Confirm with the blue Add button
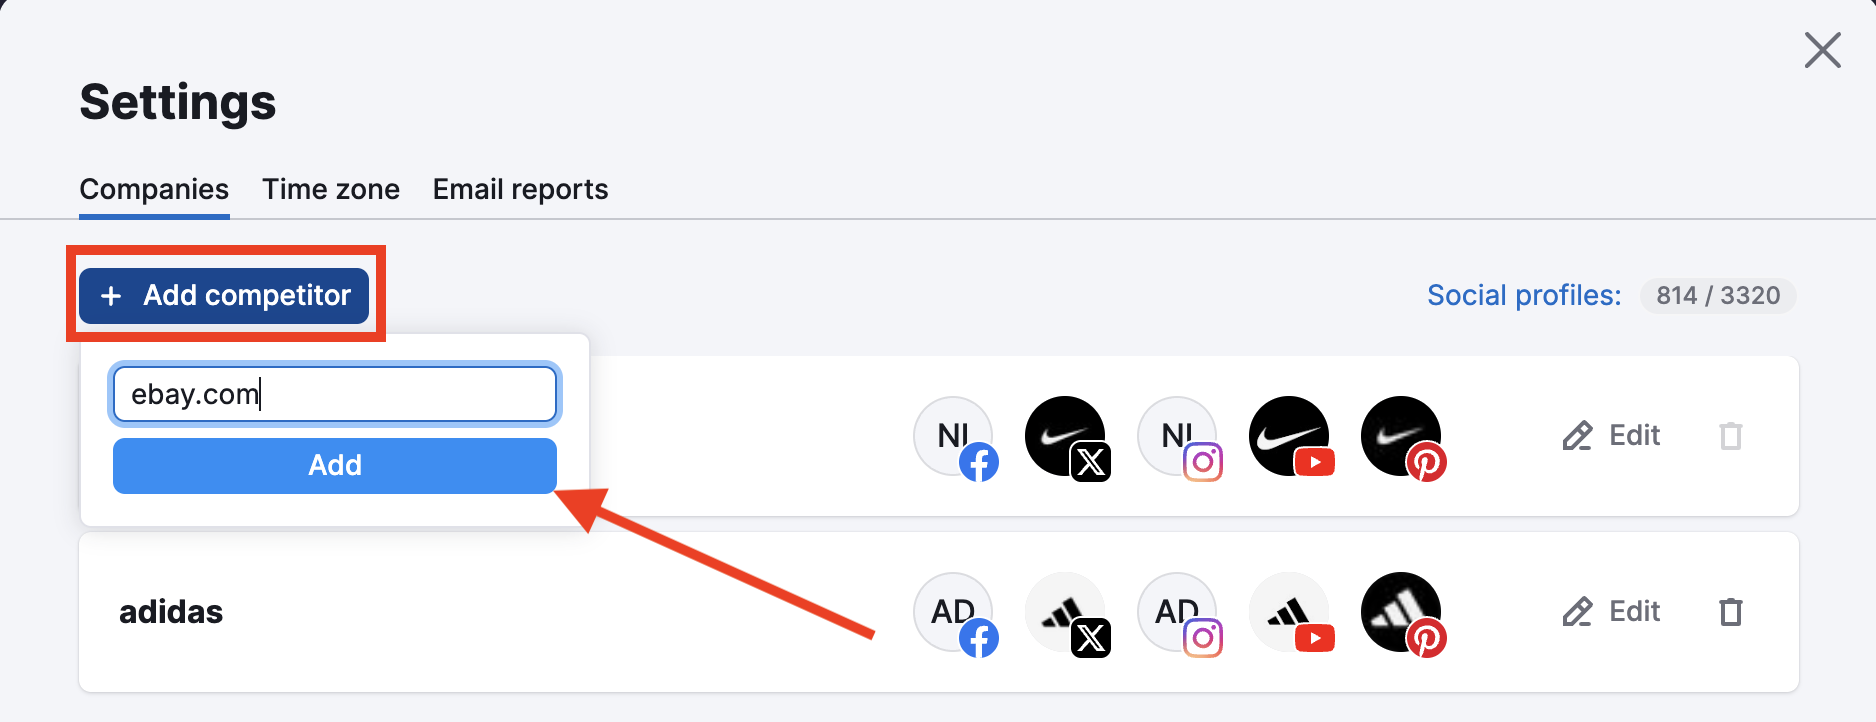 click(x=335, y=465)
